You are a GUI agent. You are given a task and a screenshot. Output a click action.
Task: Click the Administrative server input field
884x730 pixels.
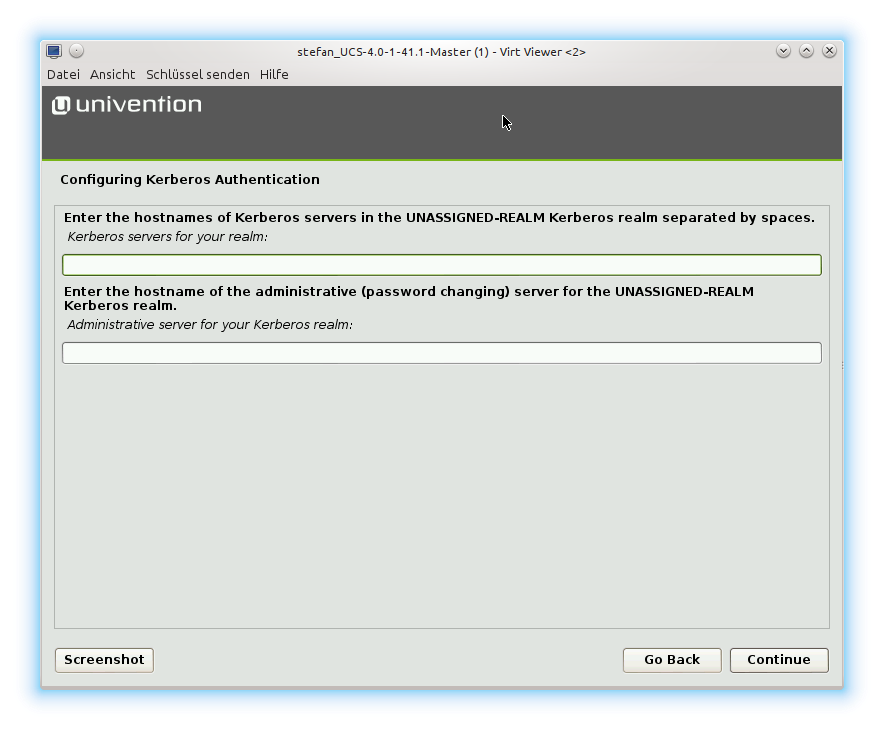(x=441, y=353)
